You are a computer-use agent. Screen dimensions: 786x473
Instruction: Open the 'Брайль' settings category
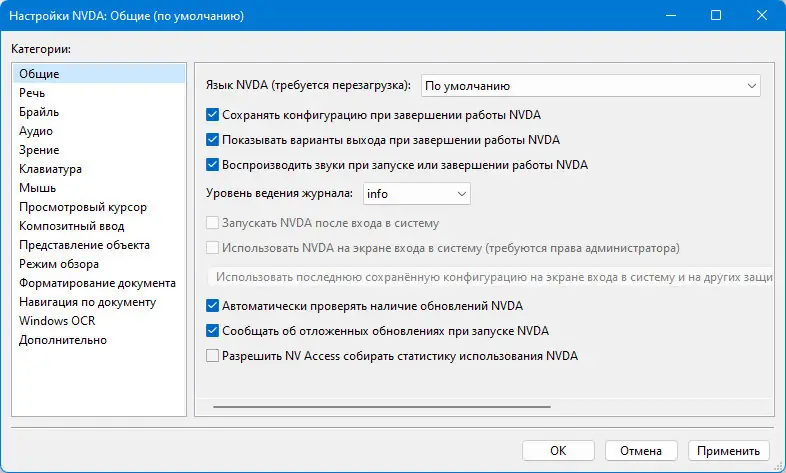coord(39,112)
